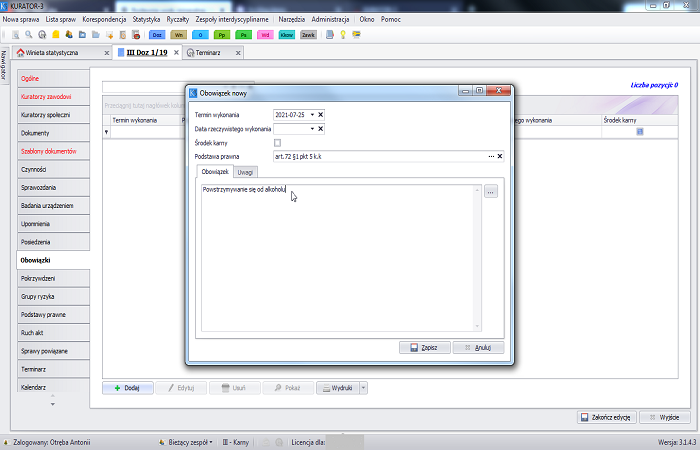Screen dimensions: 700x450
Task: Open the Zespoły interdyscyplinarne menu
Action: point(232,20)
